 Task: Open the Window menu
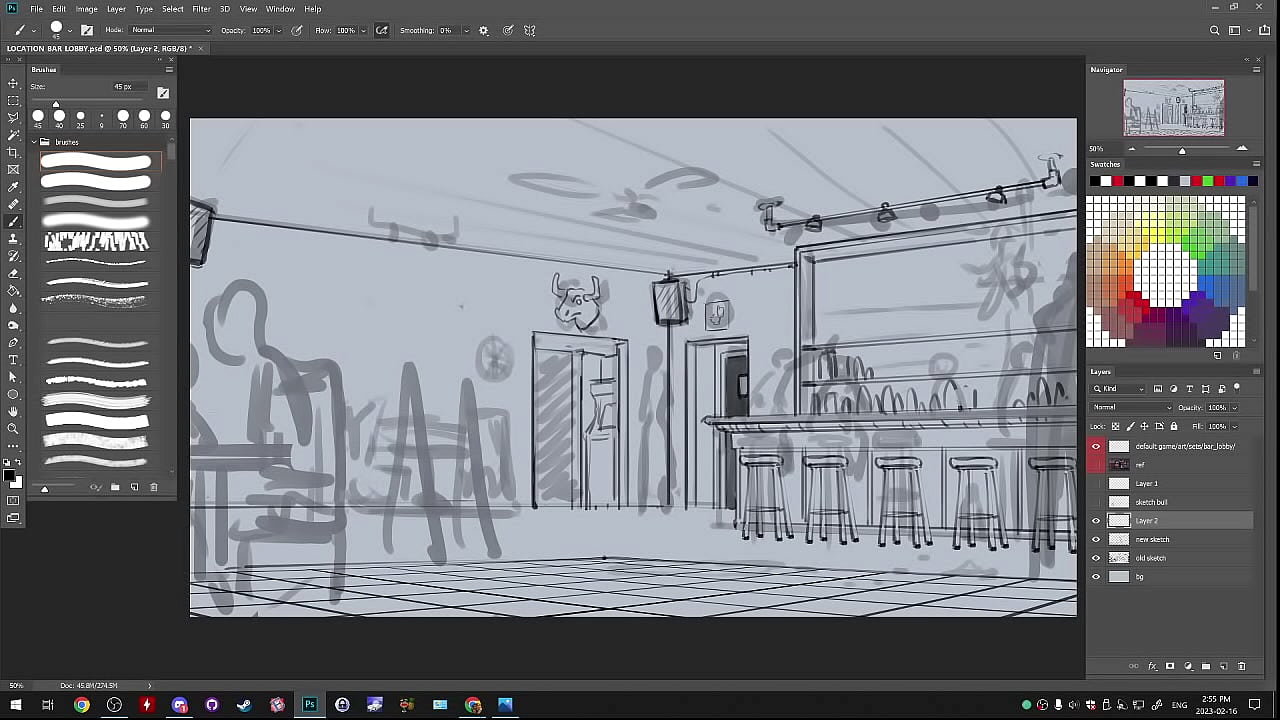pos(280,9)
